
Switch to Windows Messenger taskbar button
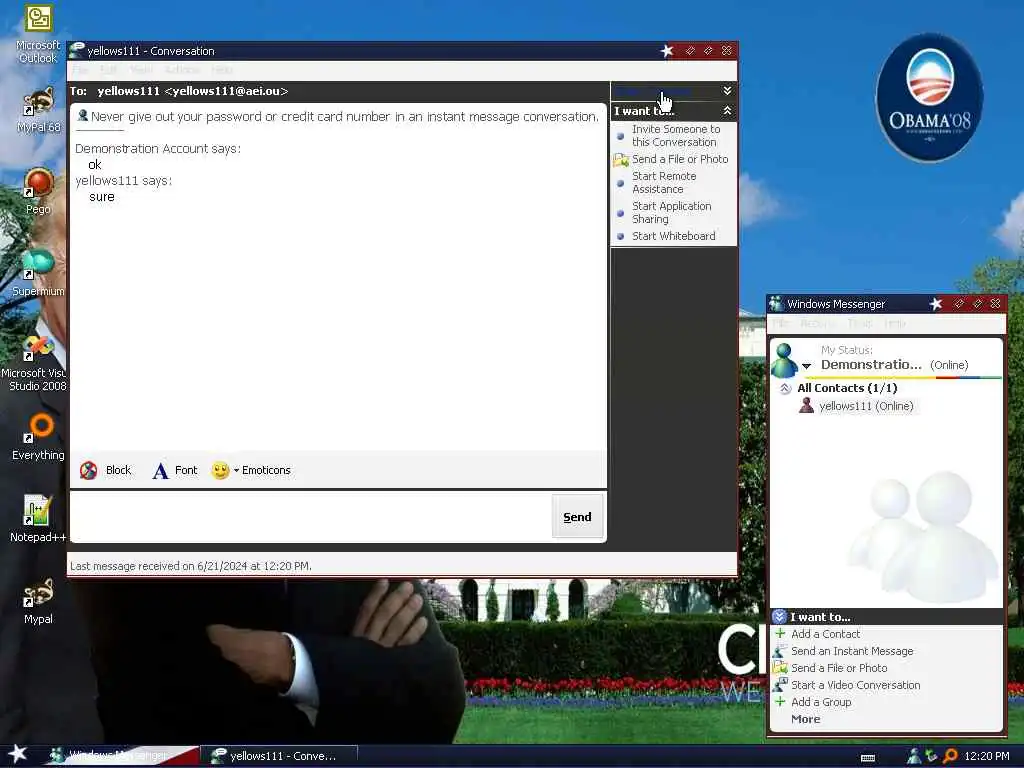[x=121, y=756]
